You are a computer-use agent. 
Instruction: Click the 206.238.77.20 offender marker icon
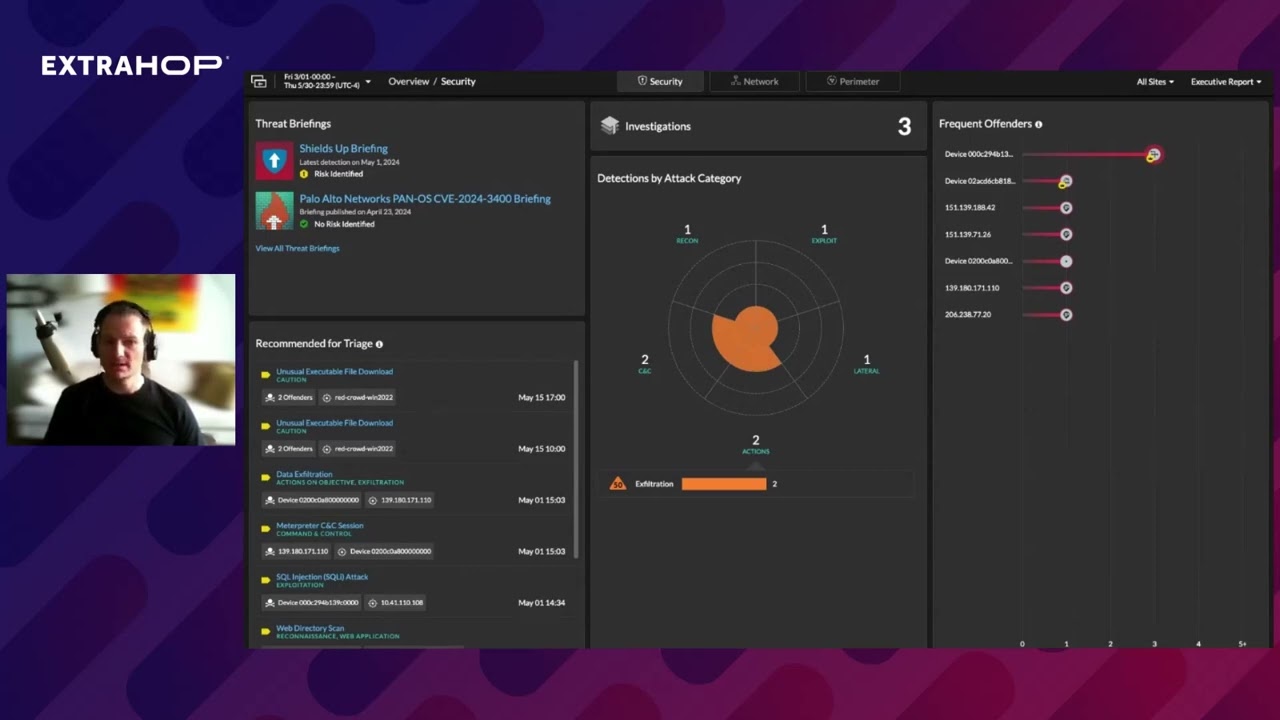click(x=1066, y=314)
